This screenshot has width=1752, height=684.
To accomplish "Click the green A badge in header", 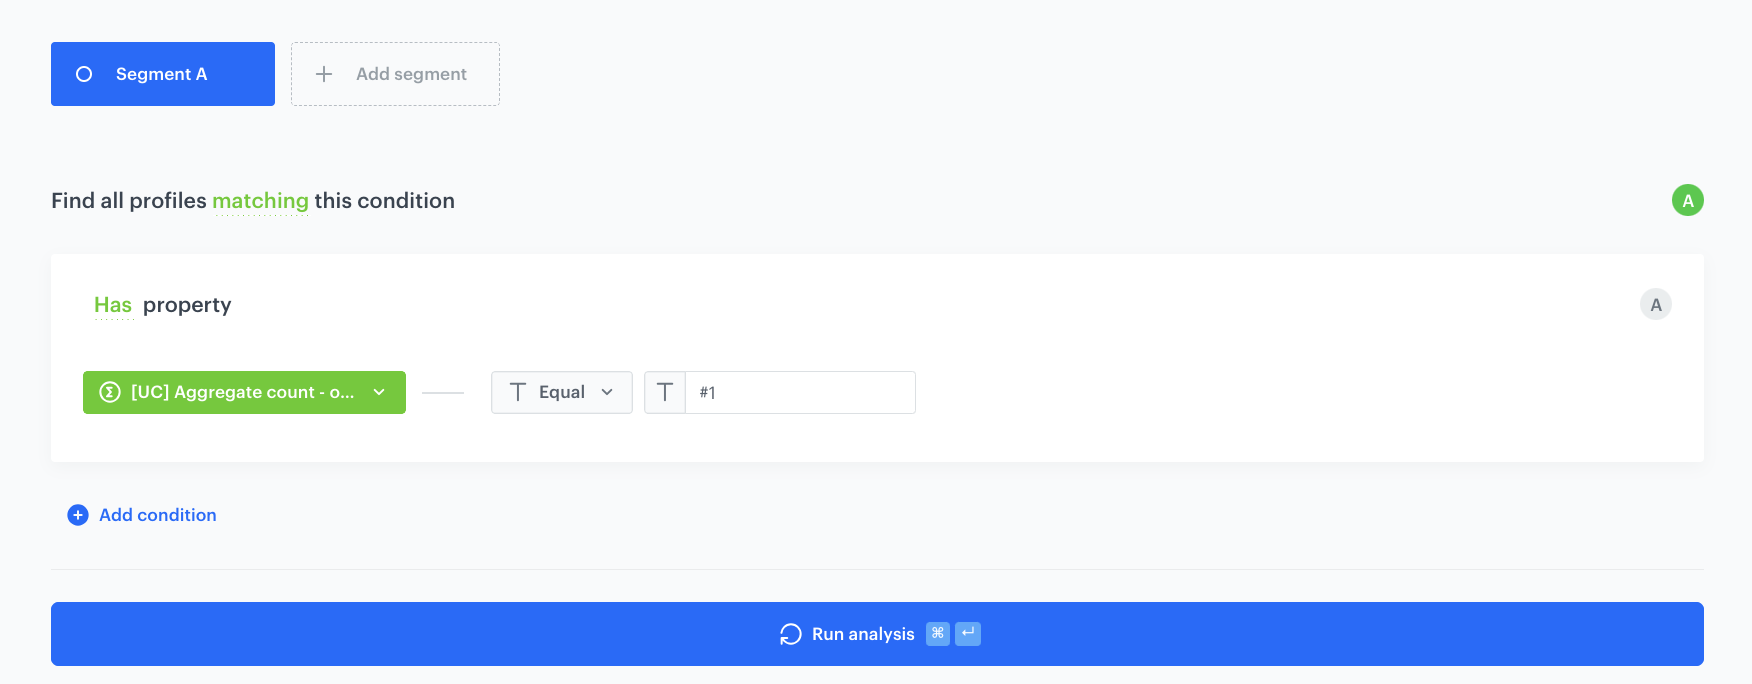I will 1687,201.
